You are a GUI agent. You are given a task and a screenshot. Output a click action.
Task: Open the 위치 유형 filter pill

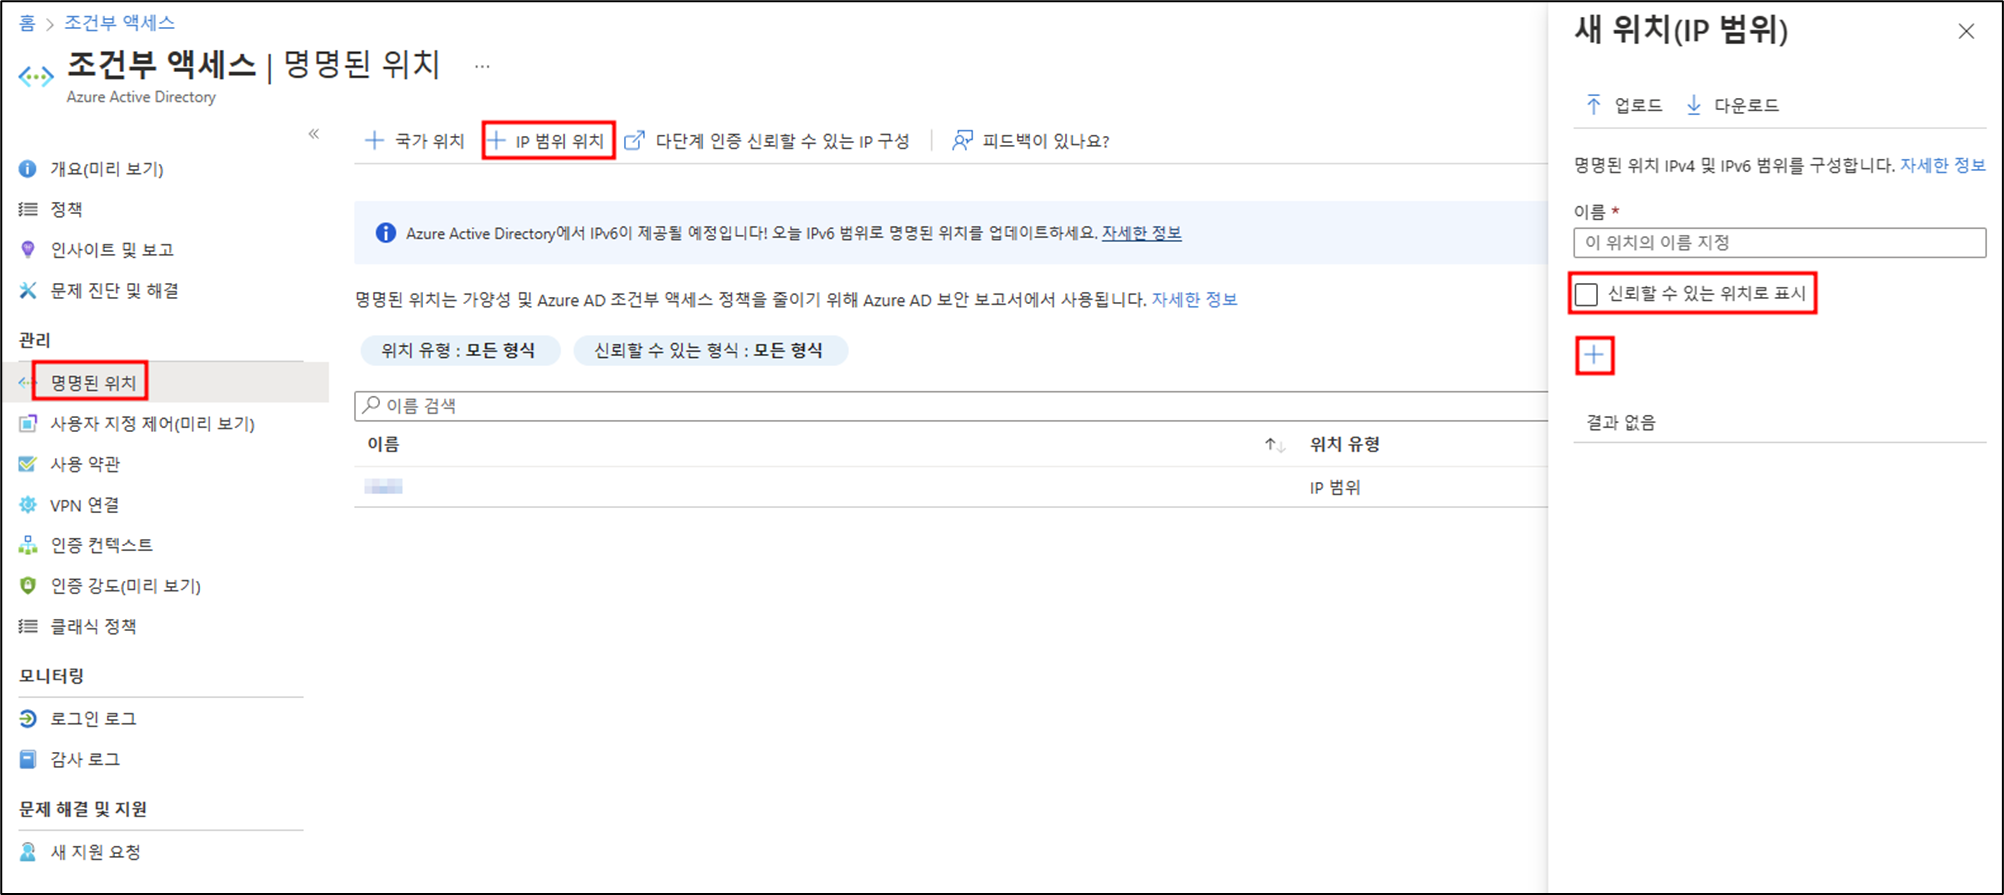[x=458, y=351]
